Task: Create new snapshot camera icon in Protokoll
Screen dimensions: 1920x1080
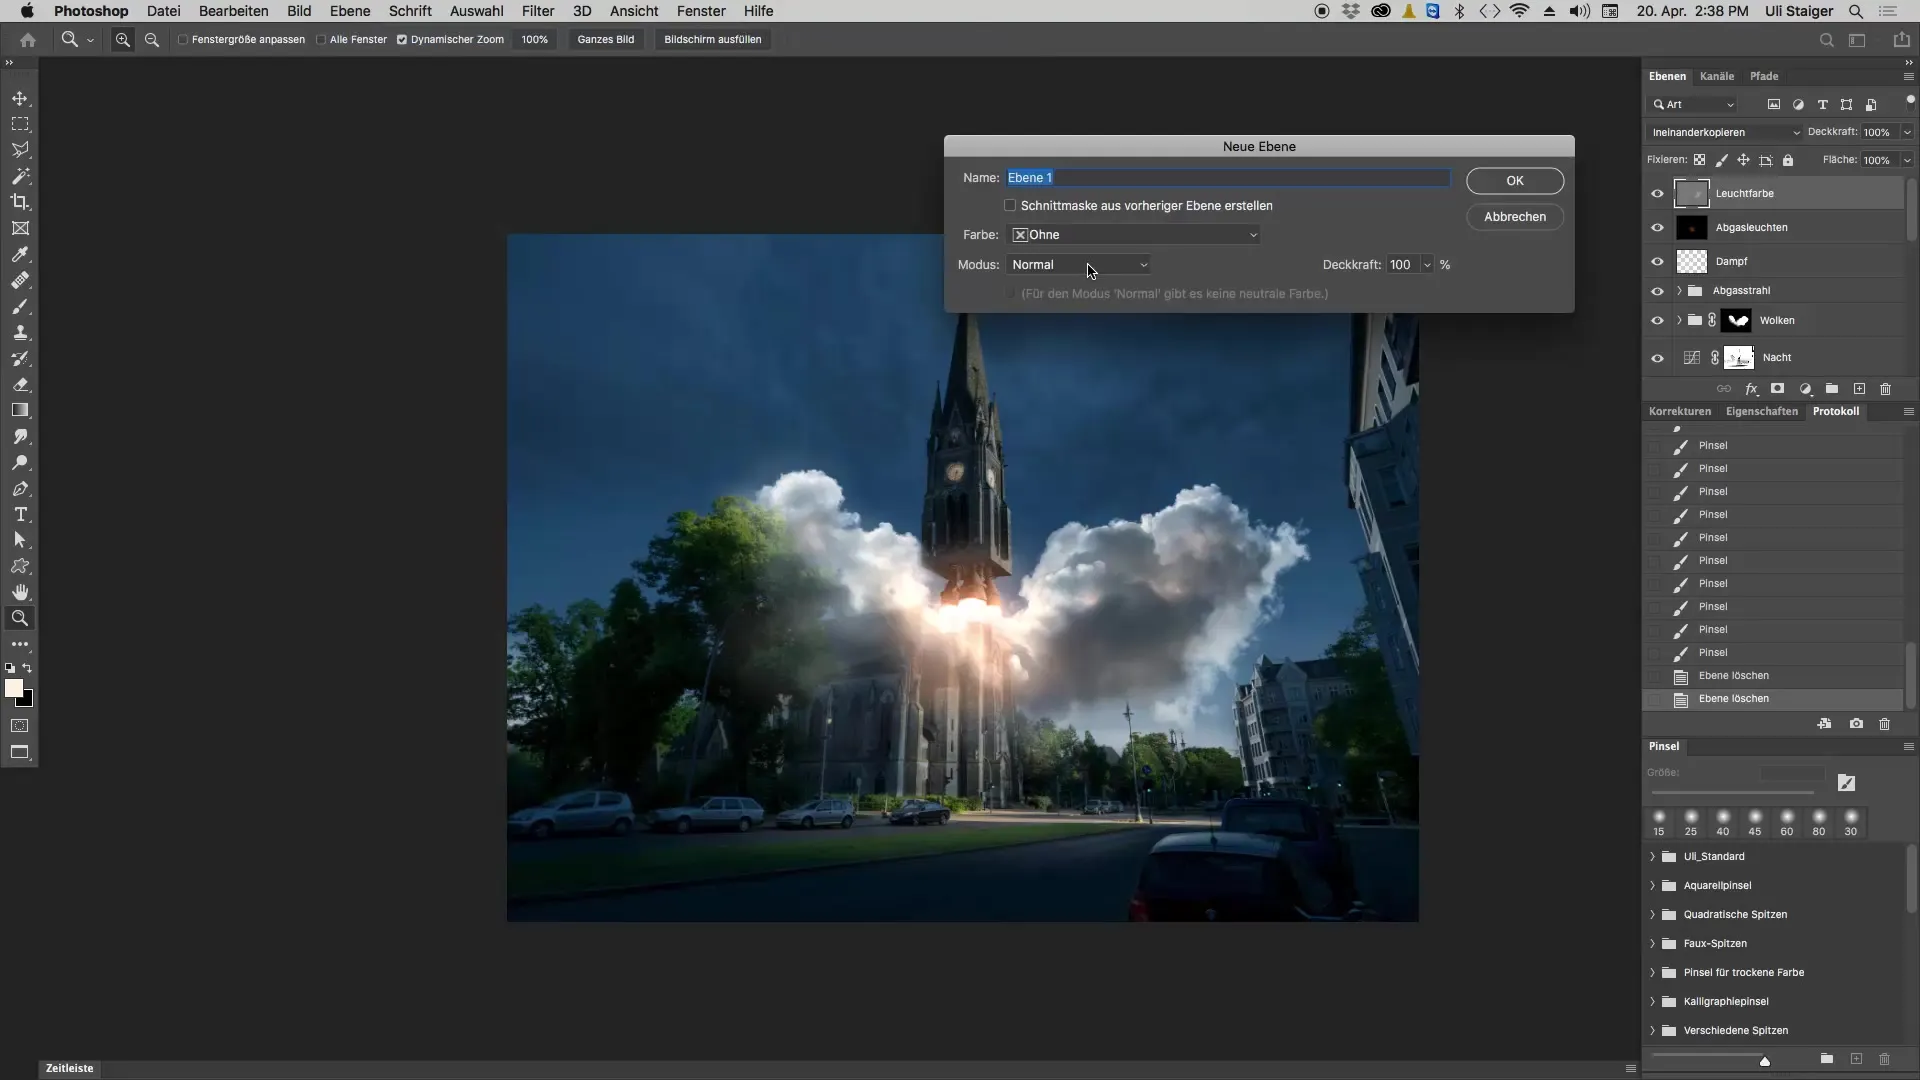Action: [1856, 723]
